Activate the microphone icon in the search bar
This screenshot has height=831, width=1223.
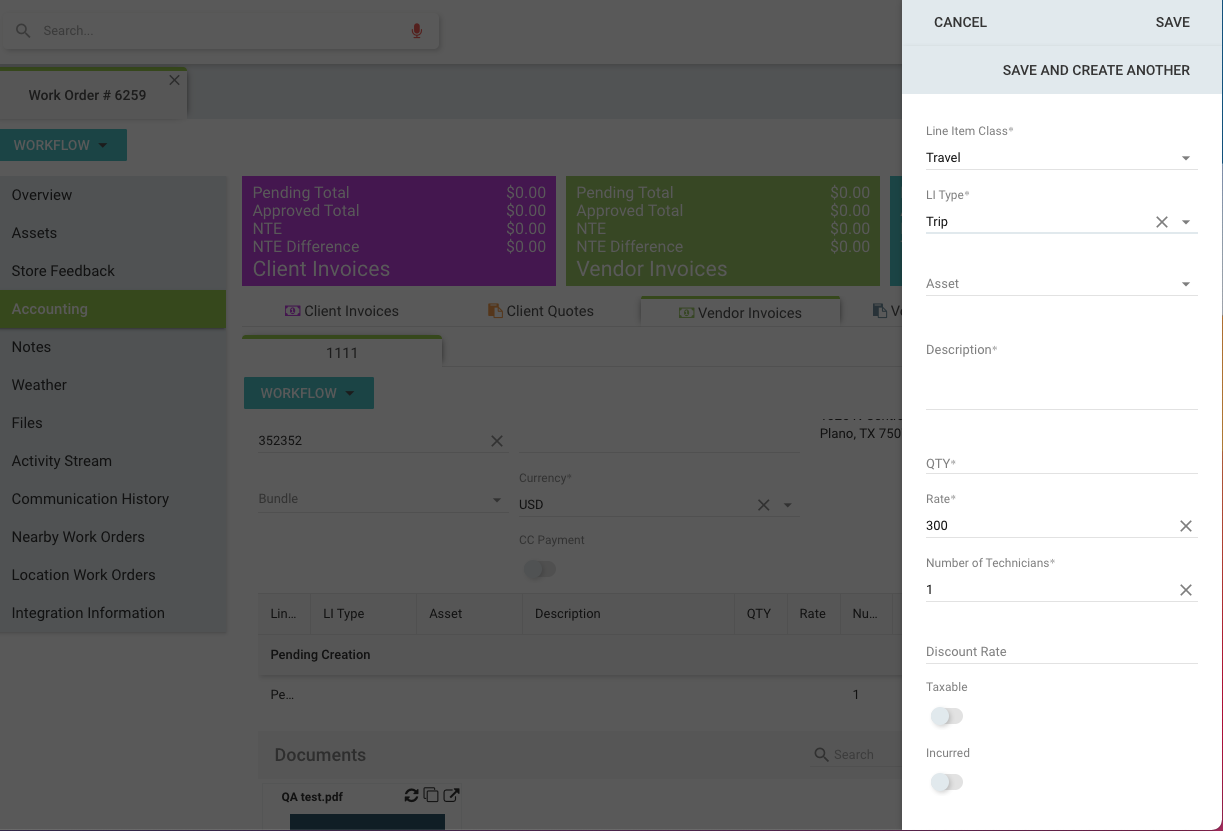point(417,31)
